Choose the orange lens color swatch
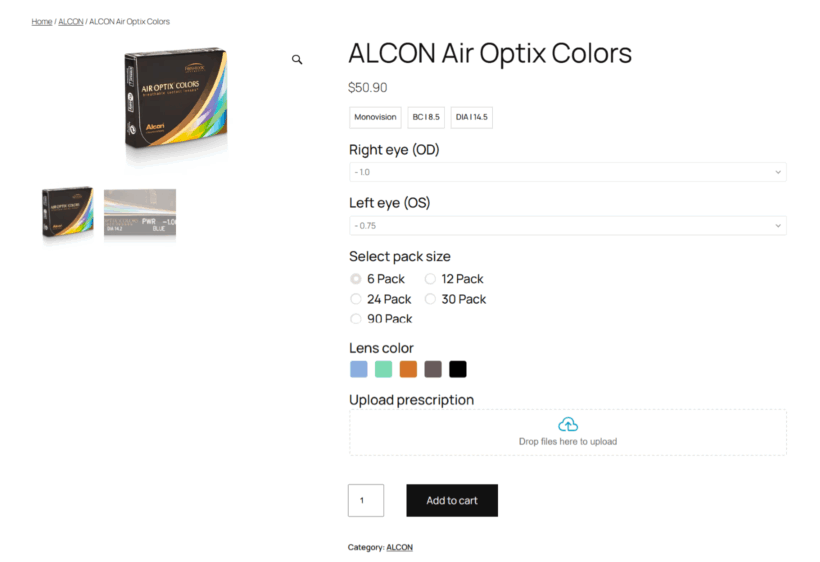 click(408, 369)
